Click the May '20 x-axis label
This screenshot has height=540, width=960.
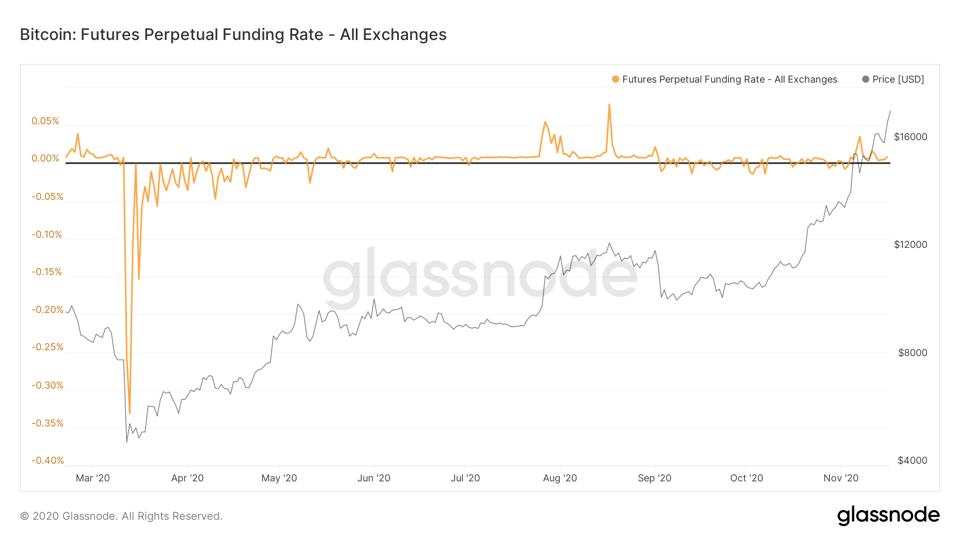279,478
